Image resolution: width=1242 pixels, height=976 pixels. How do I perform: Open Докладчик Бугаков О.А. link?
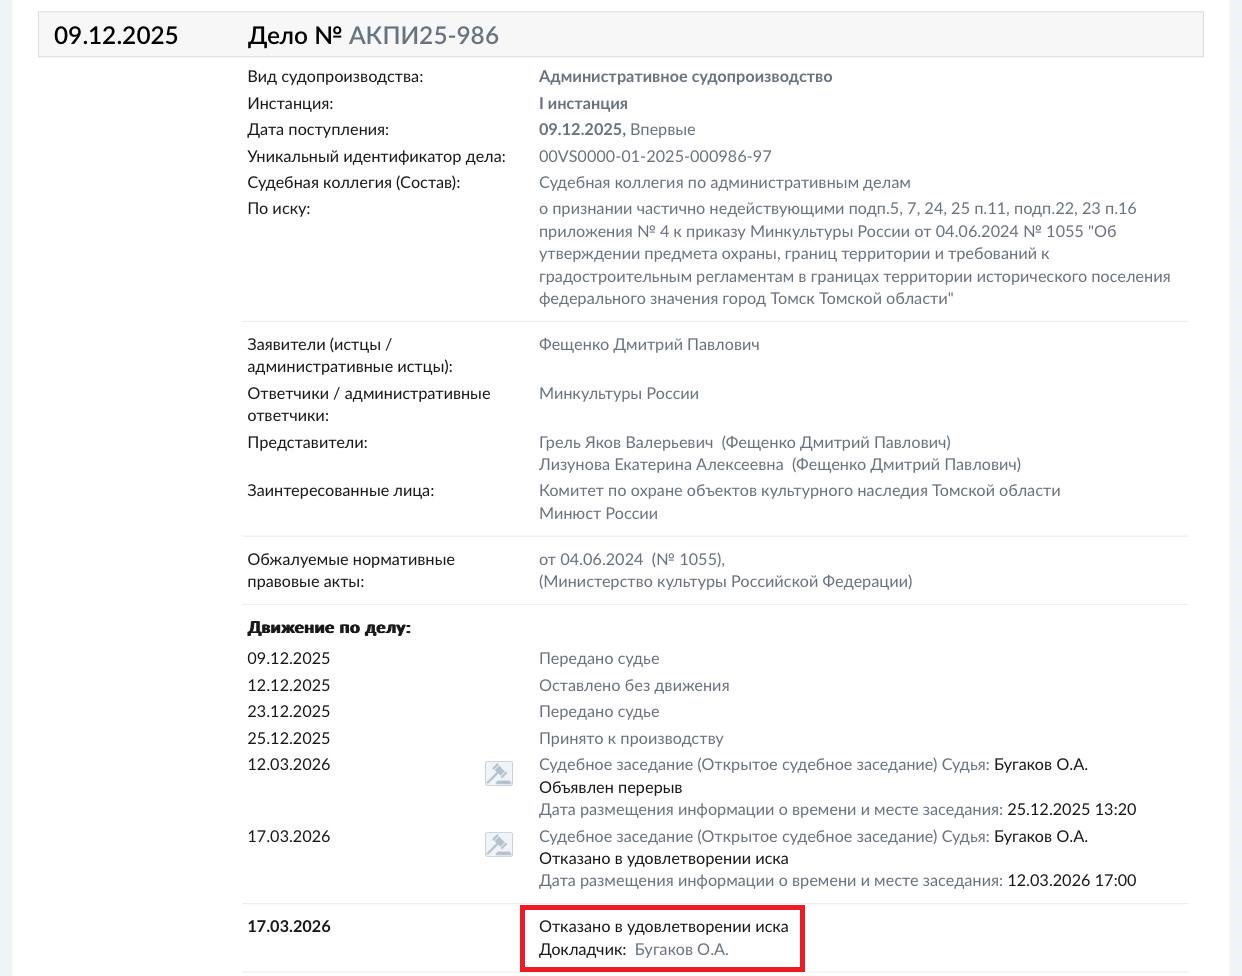tap(681, 950)
